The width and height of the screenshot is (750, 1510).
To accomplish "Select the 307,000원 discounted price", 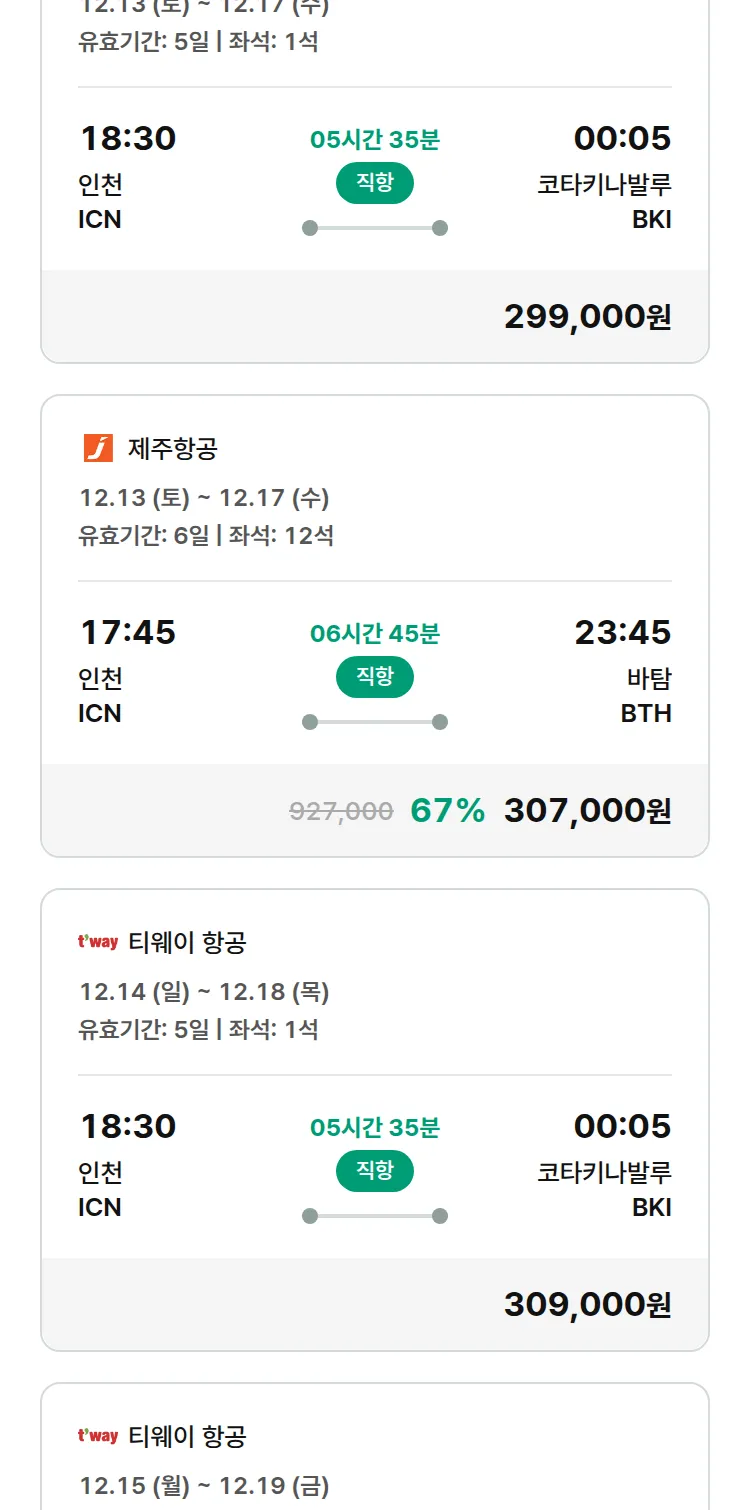I will point(587,811).
